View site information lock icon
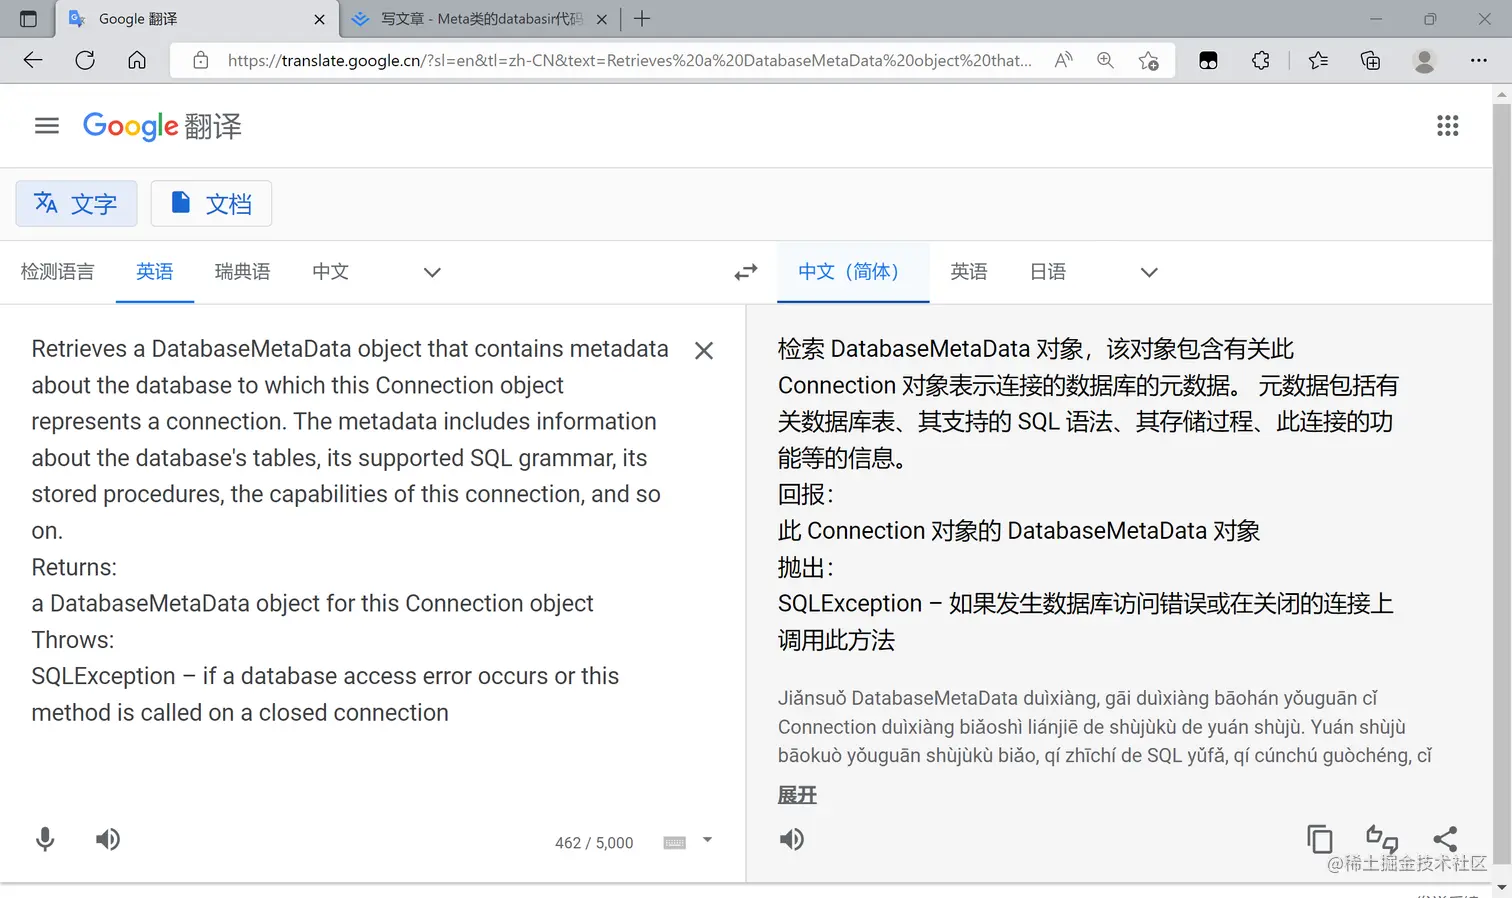 click(201, 60)
